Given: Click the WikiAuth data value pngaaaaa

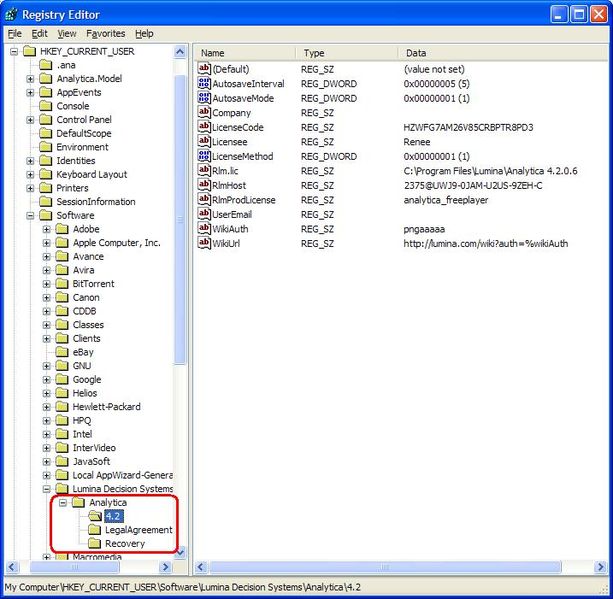Looking at the screenshot, I should pos(424,229).
